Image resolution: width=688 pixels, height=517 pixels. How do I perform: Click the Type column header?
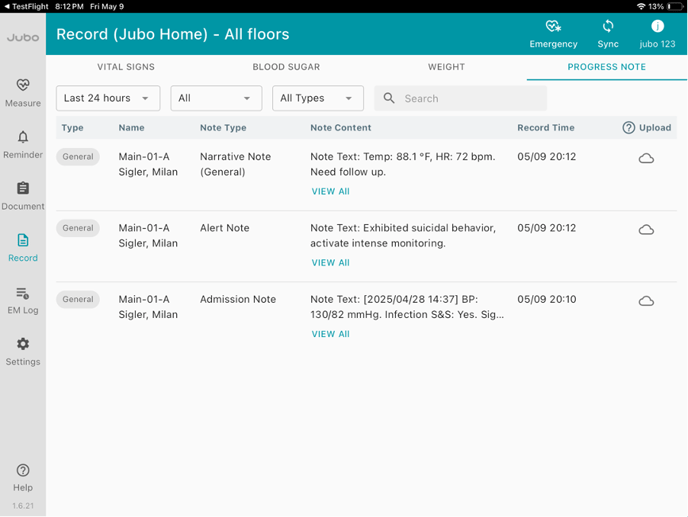pos(72,128)
